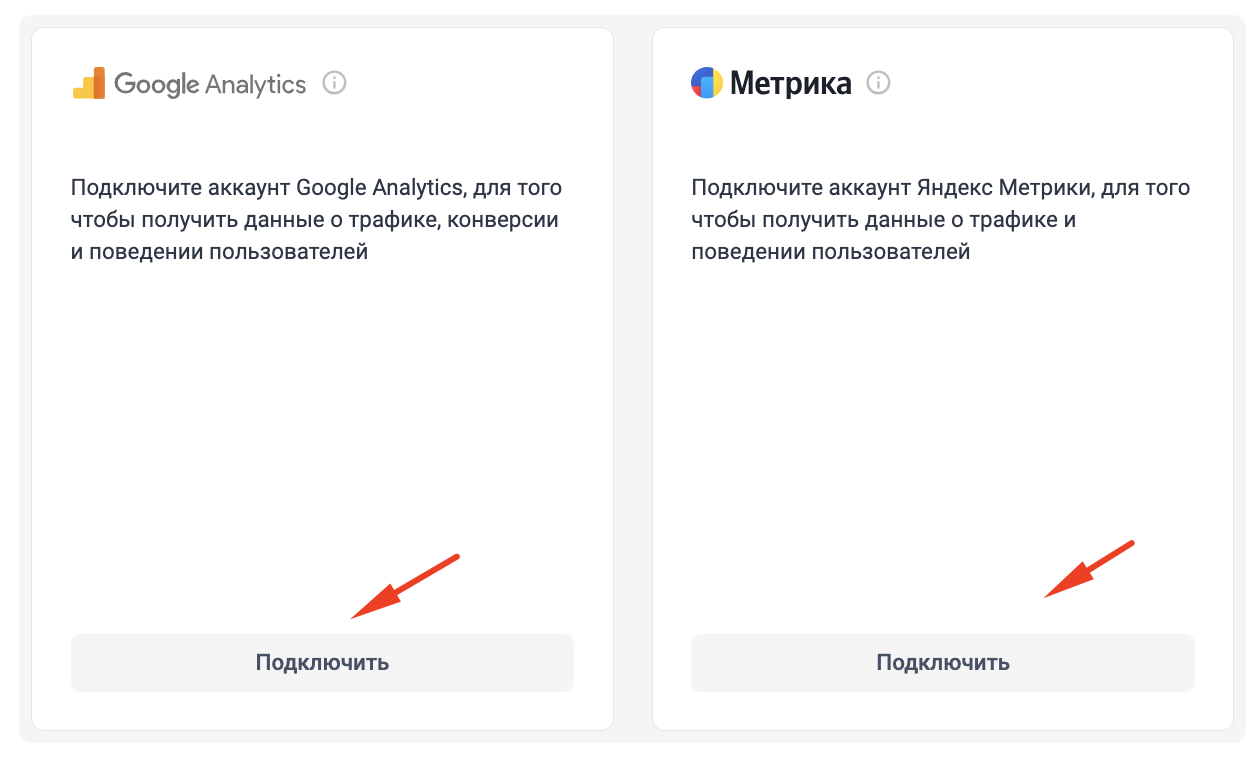Open the info icon beside Метрика
Image resolution: width=1254 pixels, height=768 pixels.
pyautogui.click(x=878, y=83)
